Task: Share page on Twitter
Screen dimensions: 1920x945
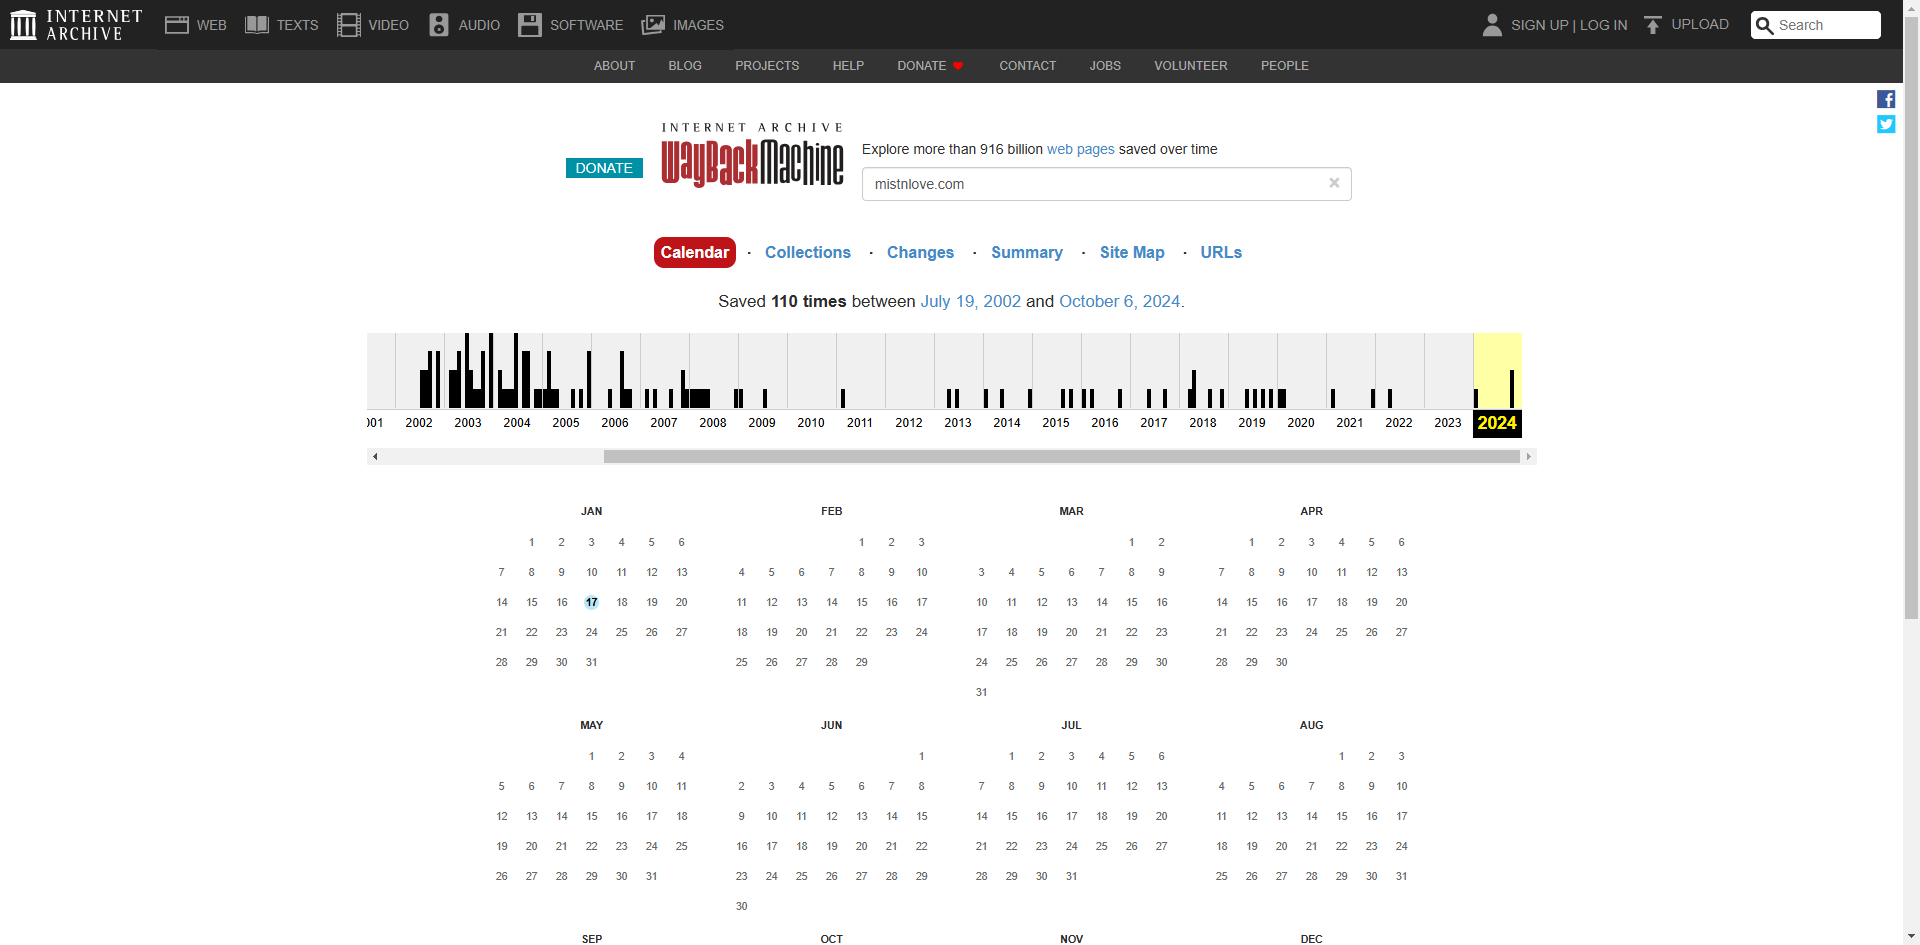Action: click(x=1886, y=124)
